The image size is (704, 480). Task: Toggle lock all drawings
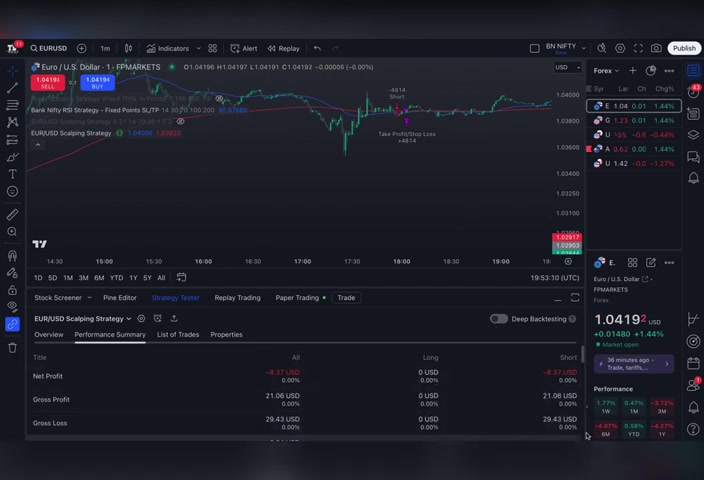point(12,290)
